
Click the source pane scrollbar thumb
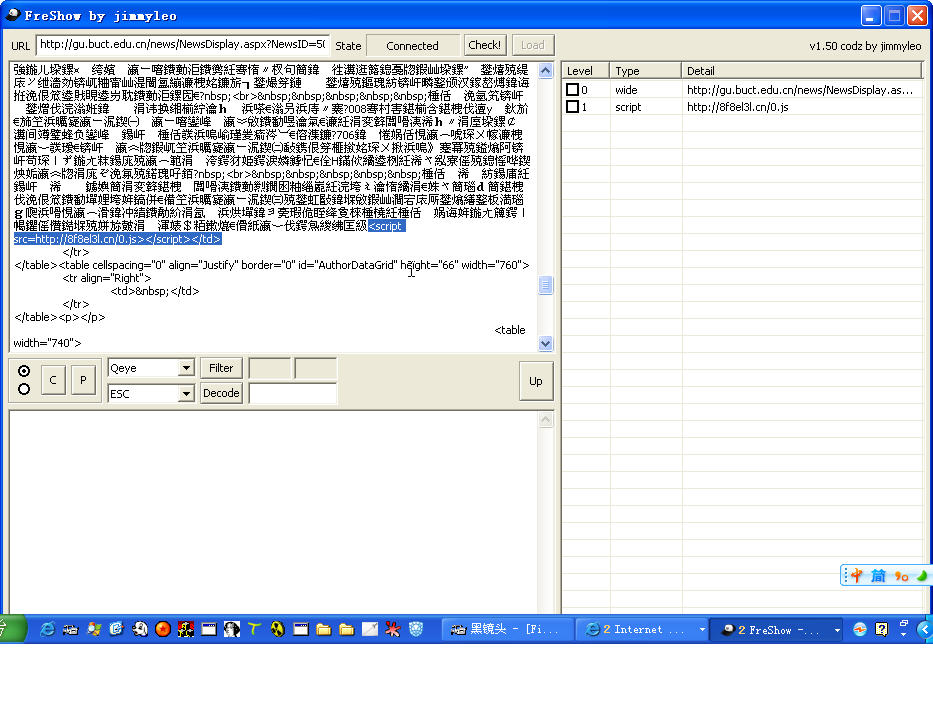coord(545,285)
